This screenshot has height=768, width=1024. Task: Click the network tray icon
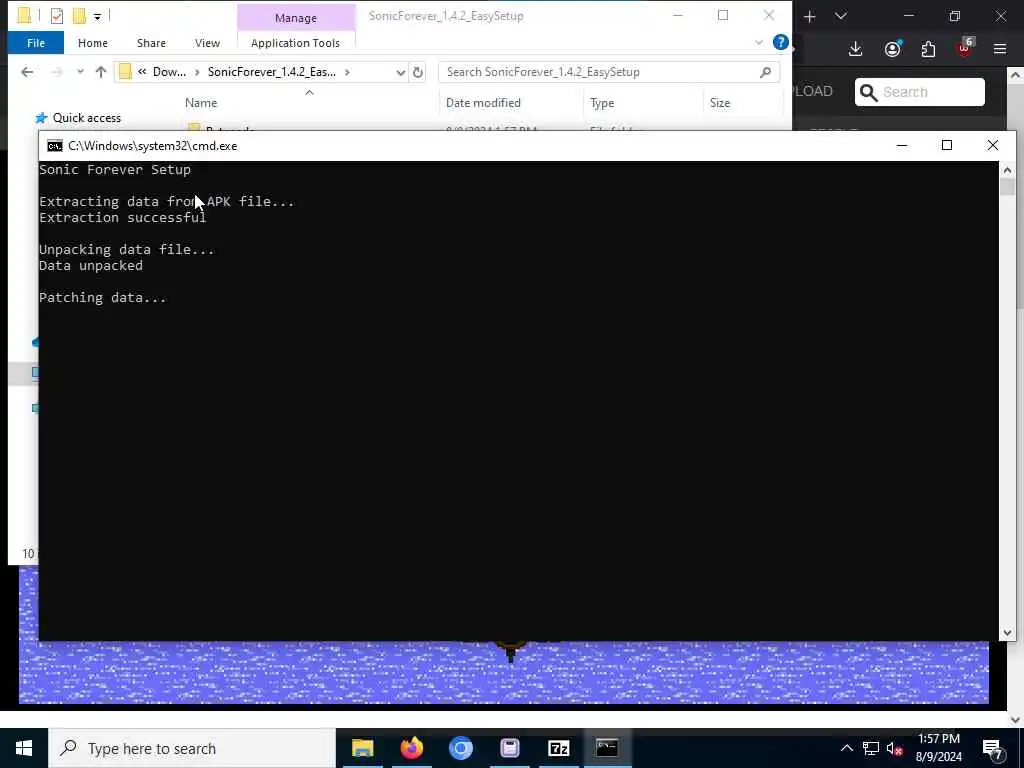point(871,748)
